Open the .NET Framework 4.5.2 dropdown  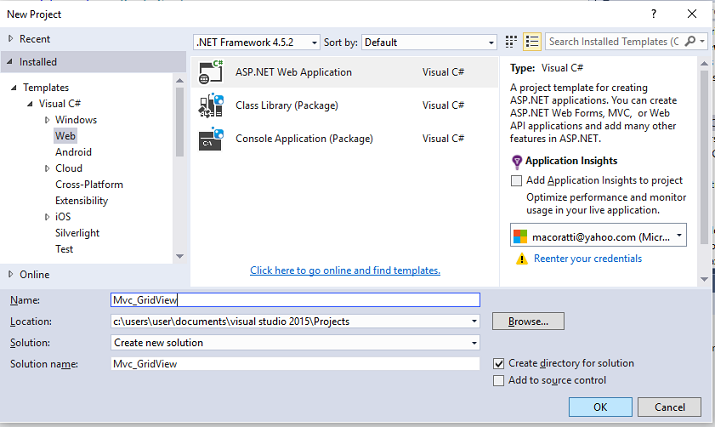tap(314, 42)
